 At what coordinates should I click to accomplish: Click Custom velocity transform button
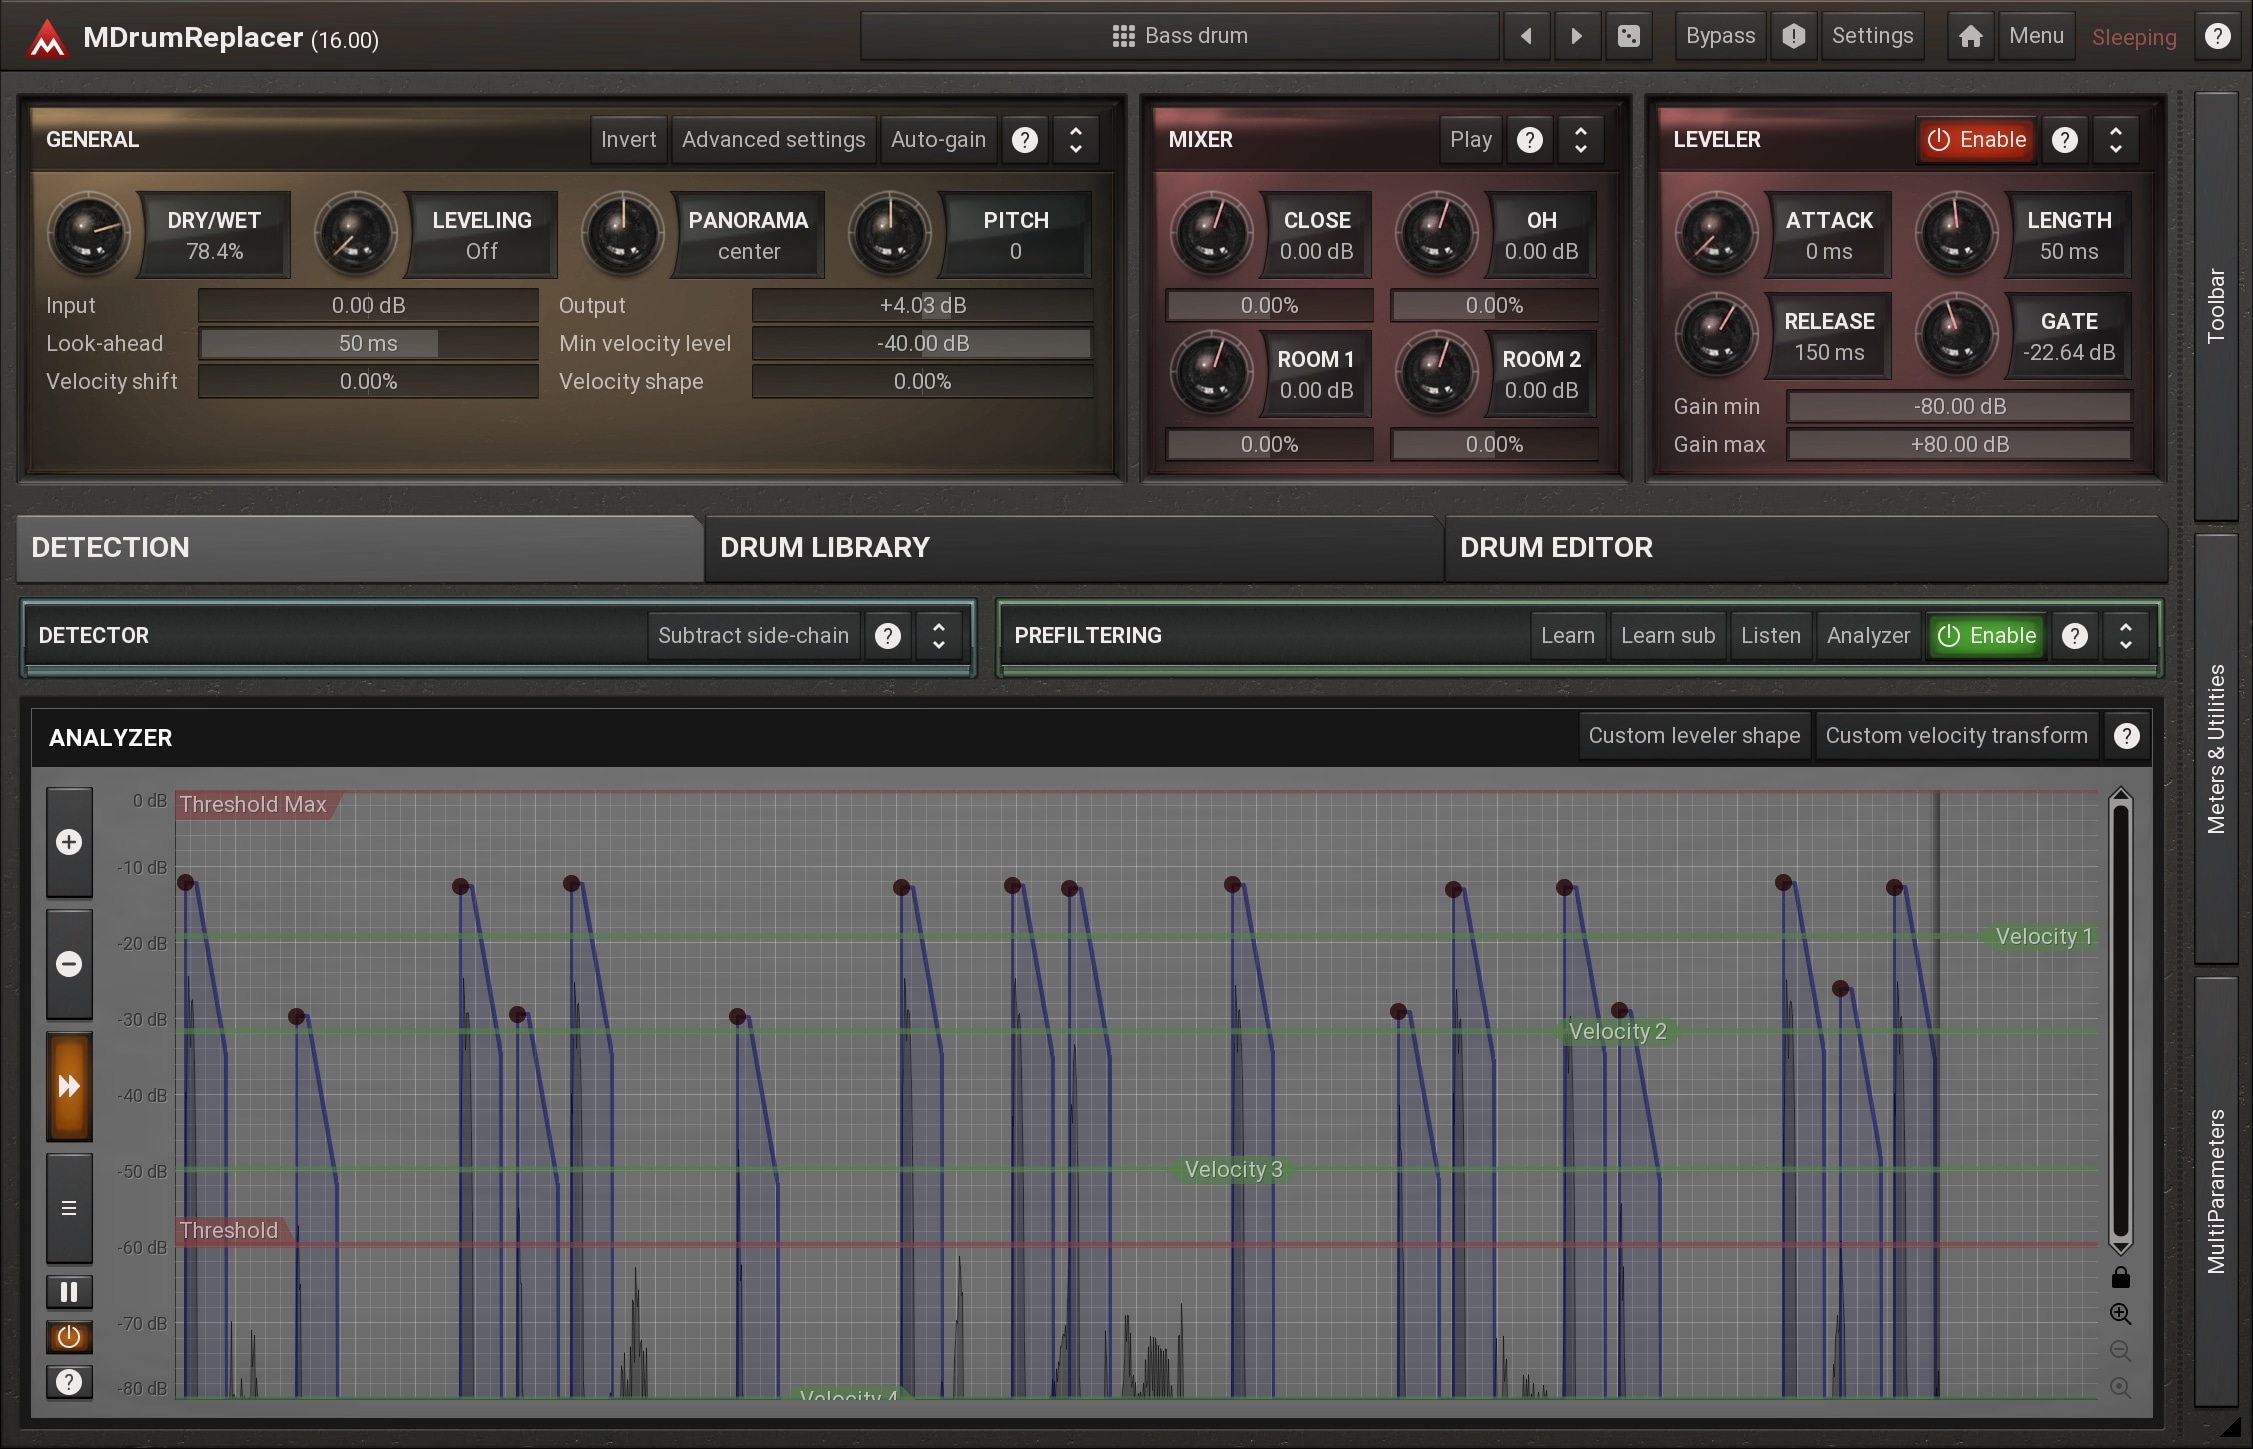1956,736
